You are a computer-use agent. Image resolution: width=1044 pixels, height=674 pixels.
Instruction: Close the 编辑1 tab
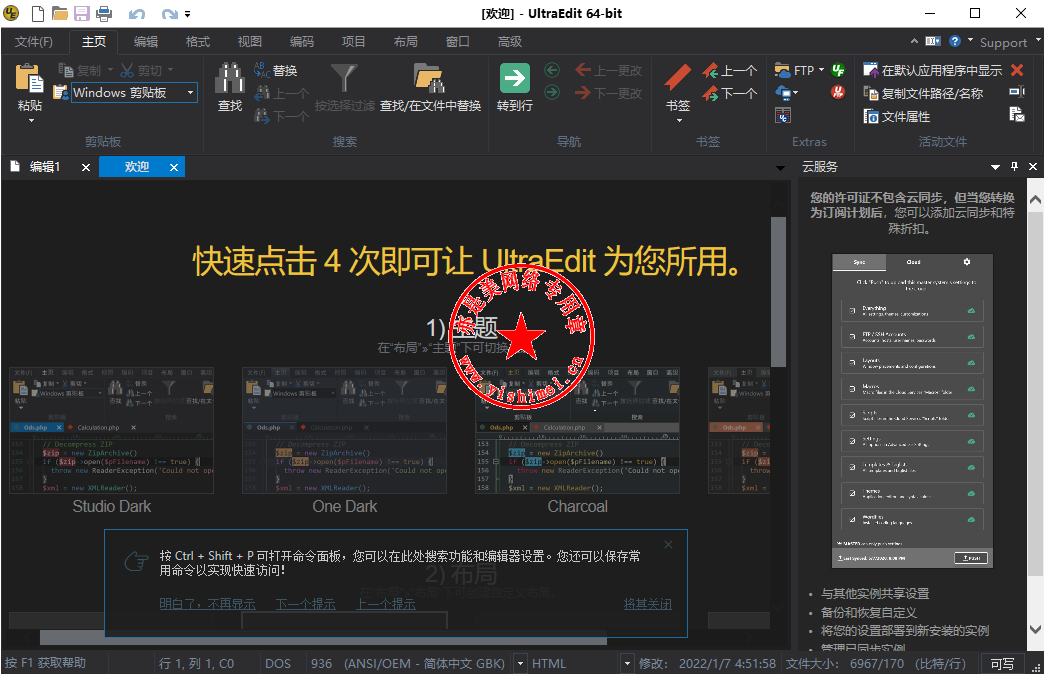coord(86,167)
